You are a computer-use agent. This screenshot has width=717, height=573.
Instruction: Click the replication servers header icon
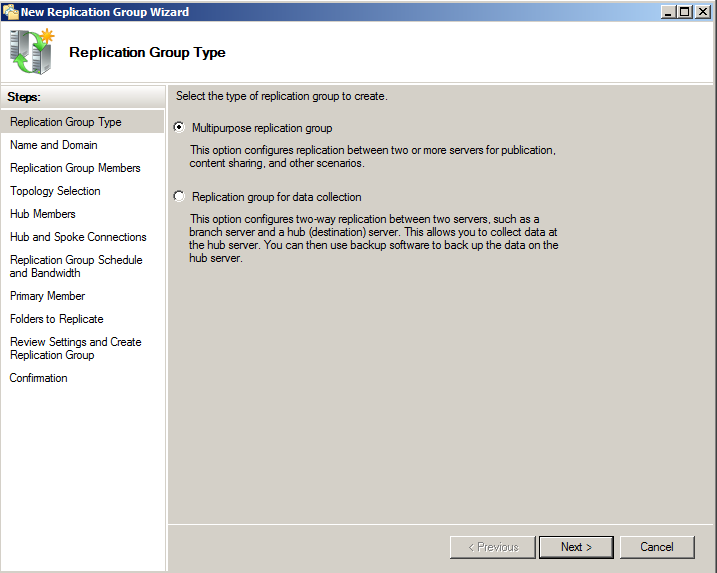tap(31, 52)
